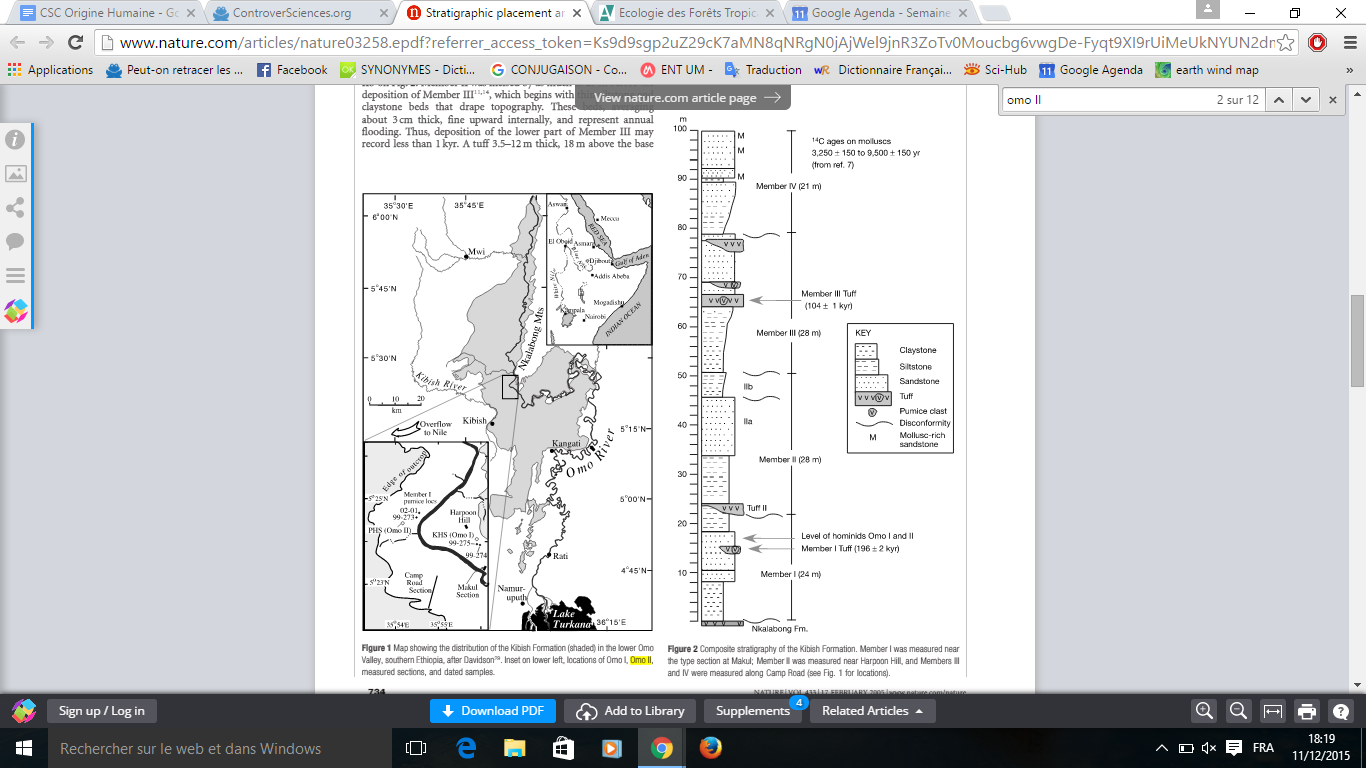Image resolution: width=1366 pixels, height=768 pixels.
Task: Go to next find-in-page result
Action: click(x=1305, y=100)
